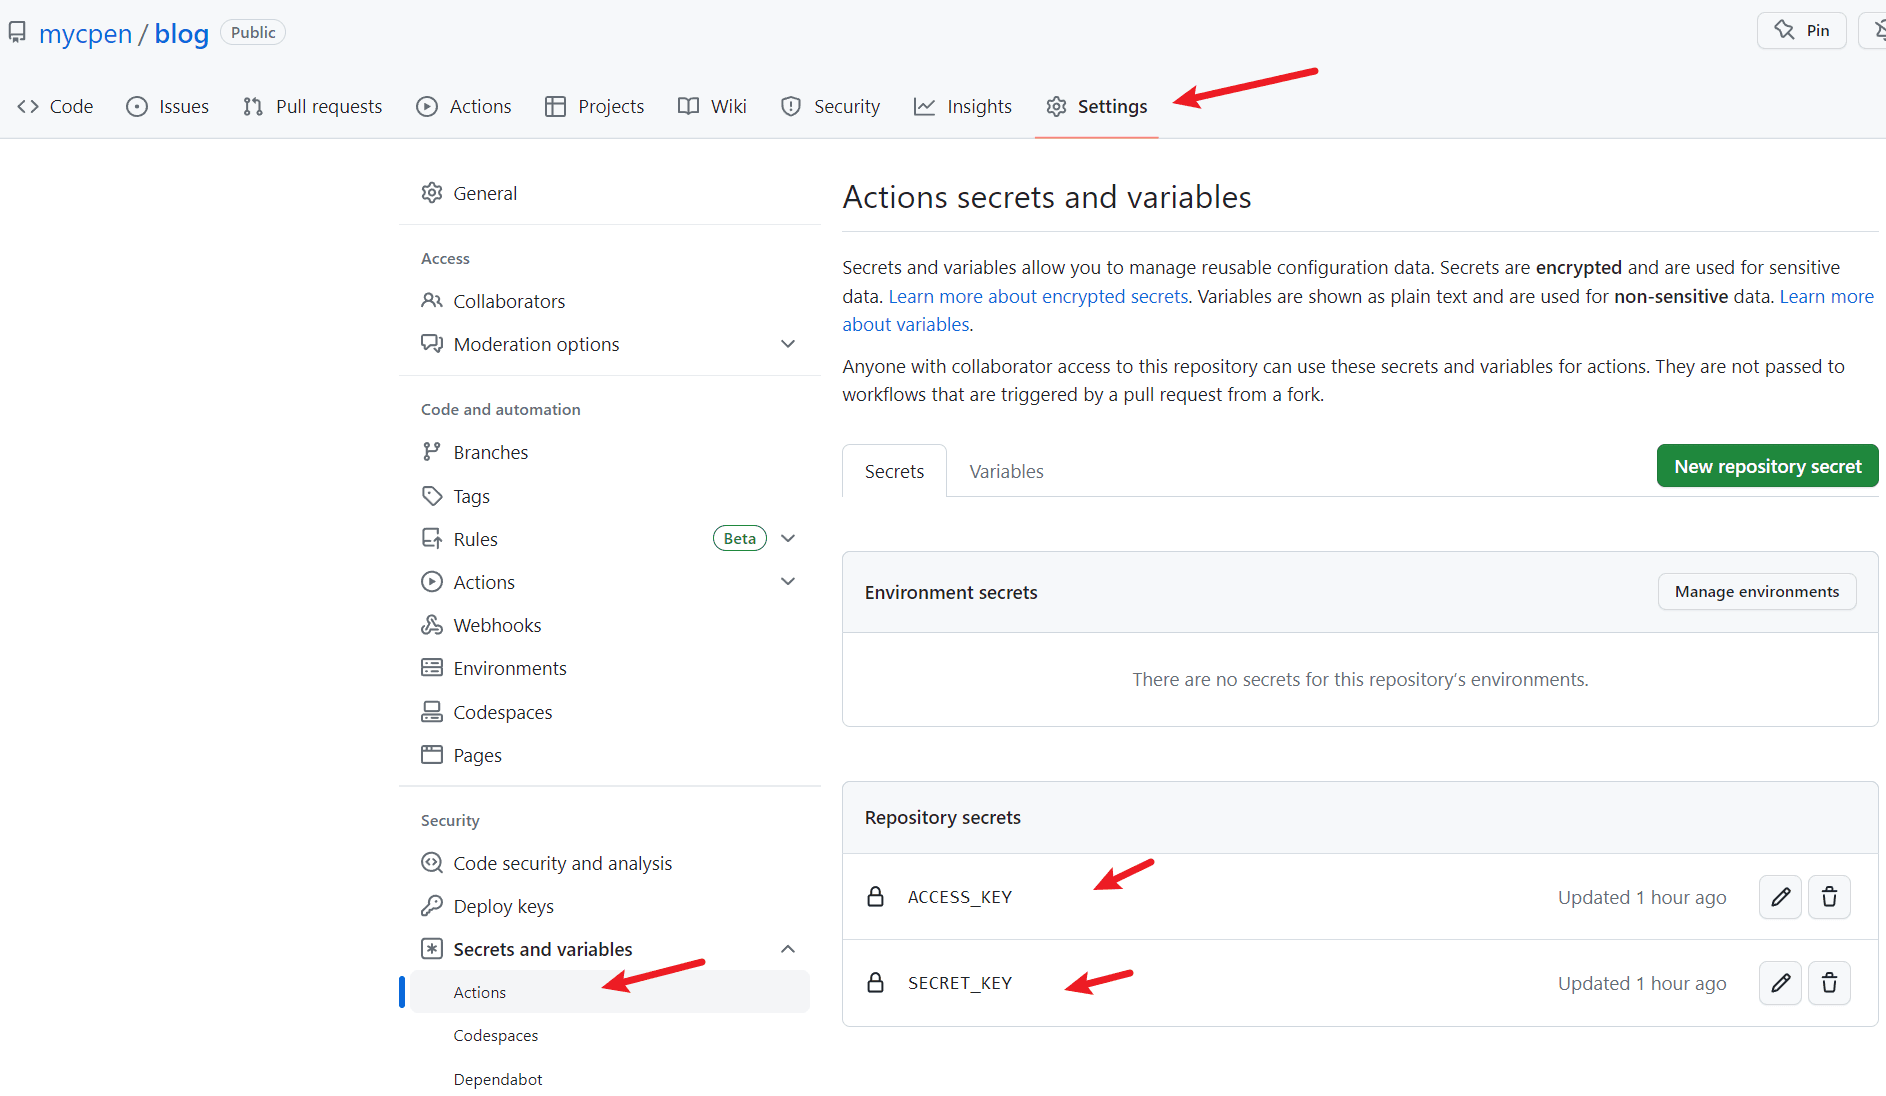Click the people icon for Collaborators
Viewport: 1886px width, 1096px height.
tap(432, 301)
